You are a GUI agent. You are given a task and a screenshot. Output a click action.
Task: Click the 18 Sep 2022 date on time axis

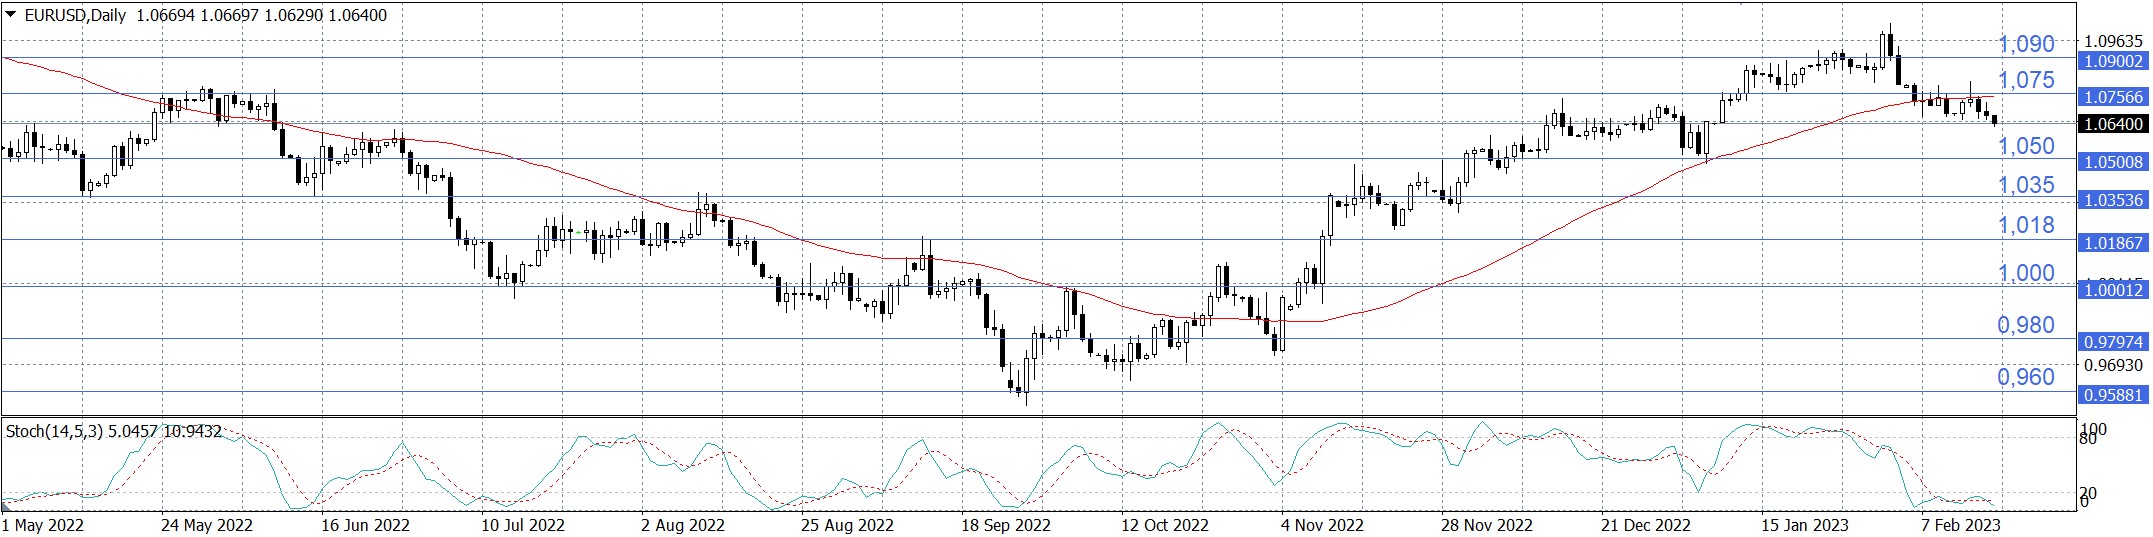[x=1005, y=525]
